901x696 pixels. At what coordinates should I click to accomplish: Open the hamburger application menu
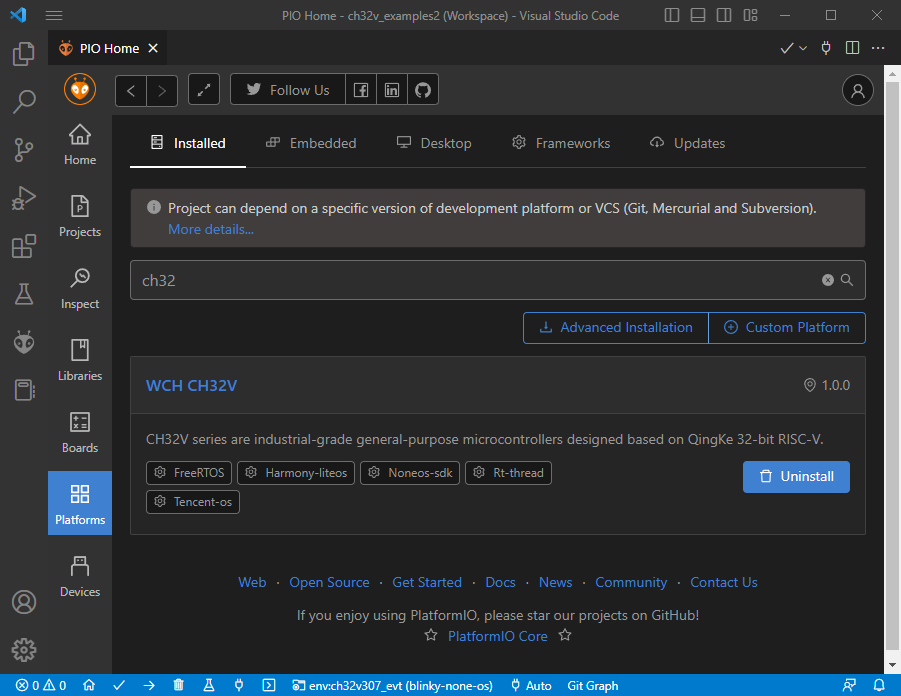point(54,16)
